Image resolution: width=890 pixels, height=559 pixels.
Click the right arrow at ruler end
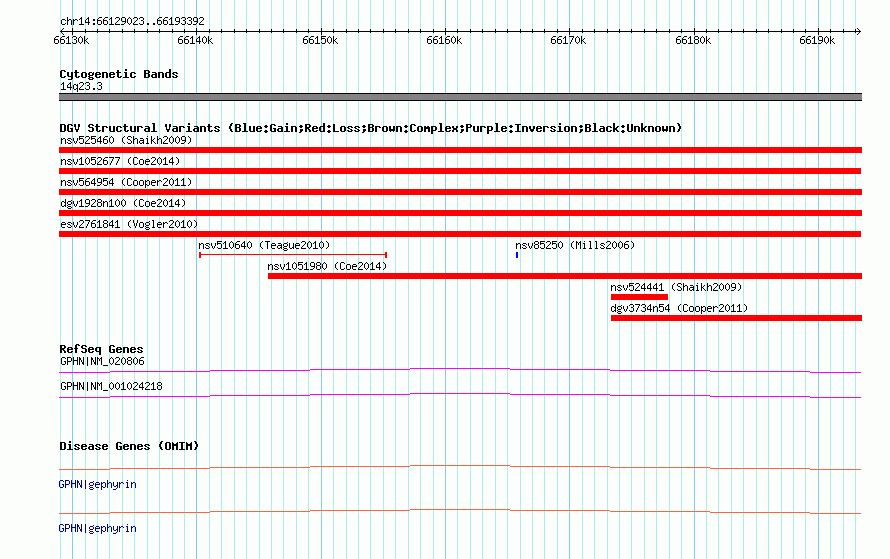[858, 31]
